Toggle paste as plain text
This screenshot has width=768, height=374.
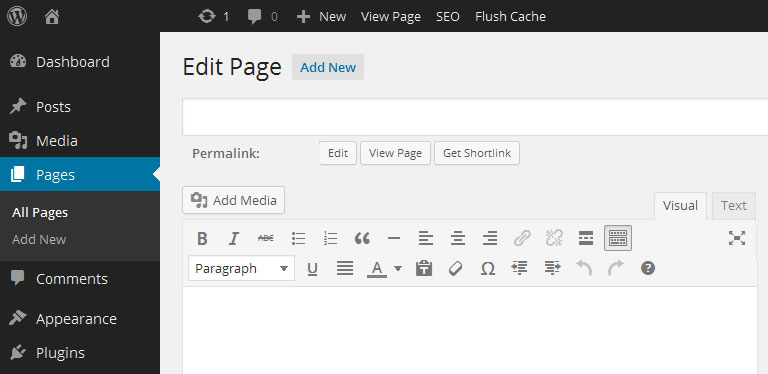coord(424,268)
